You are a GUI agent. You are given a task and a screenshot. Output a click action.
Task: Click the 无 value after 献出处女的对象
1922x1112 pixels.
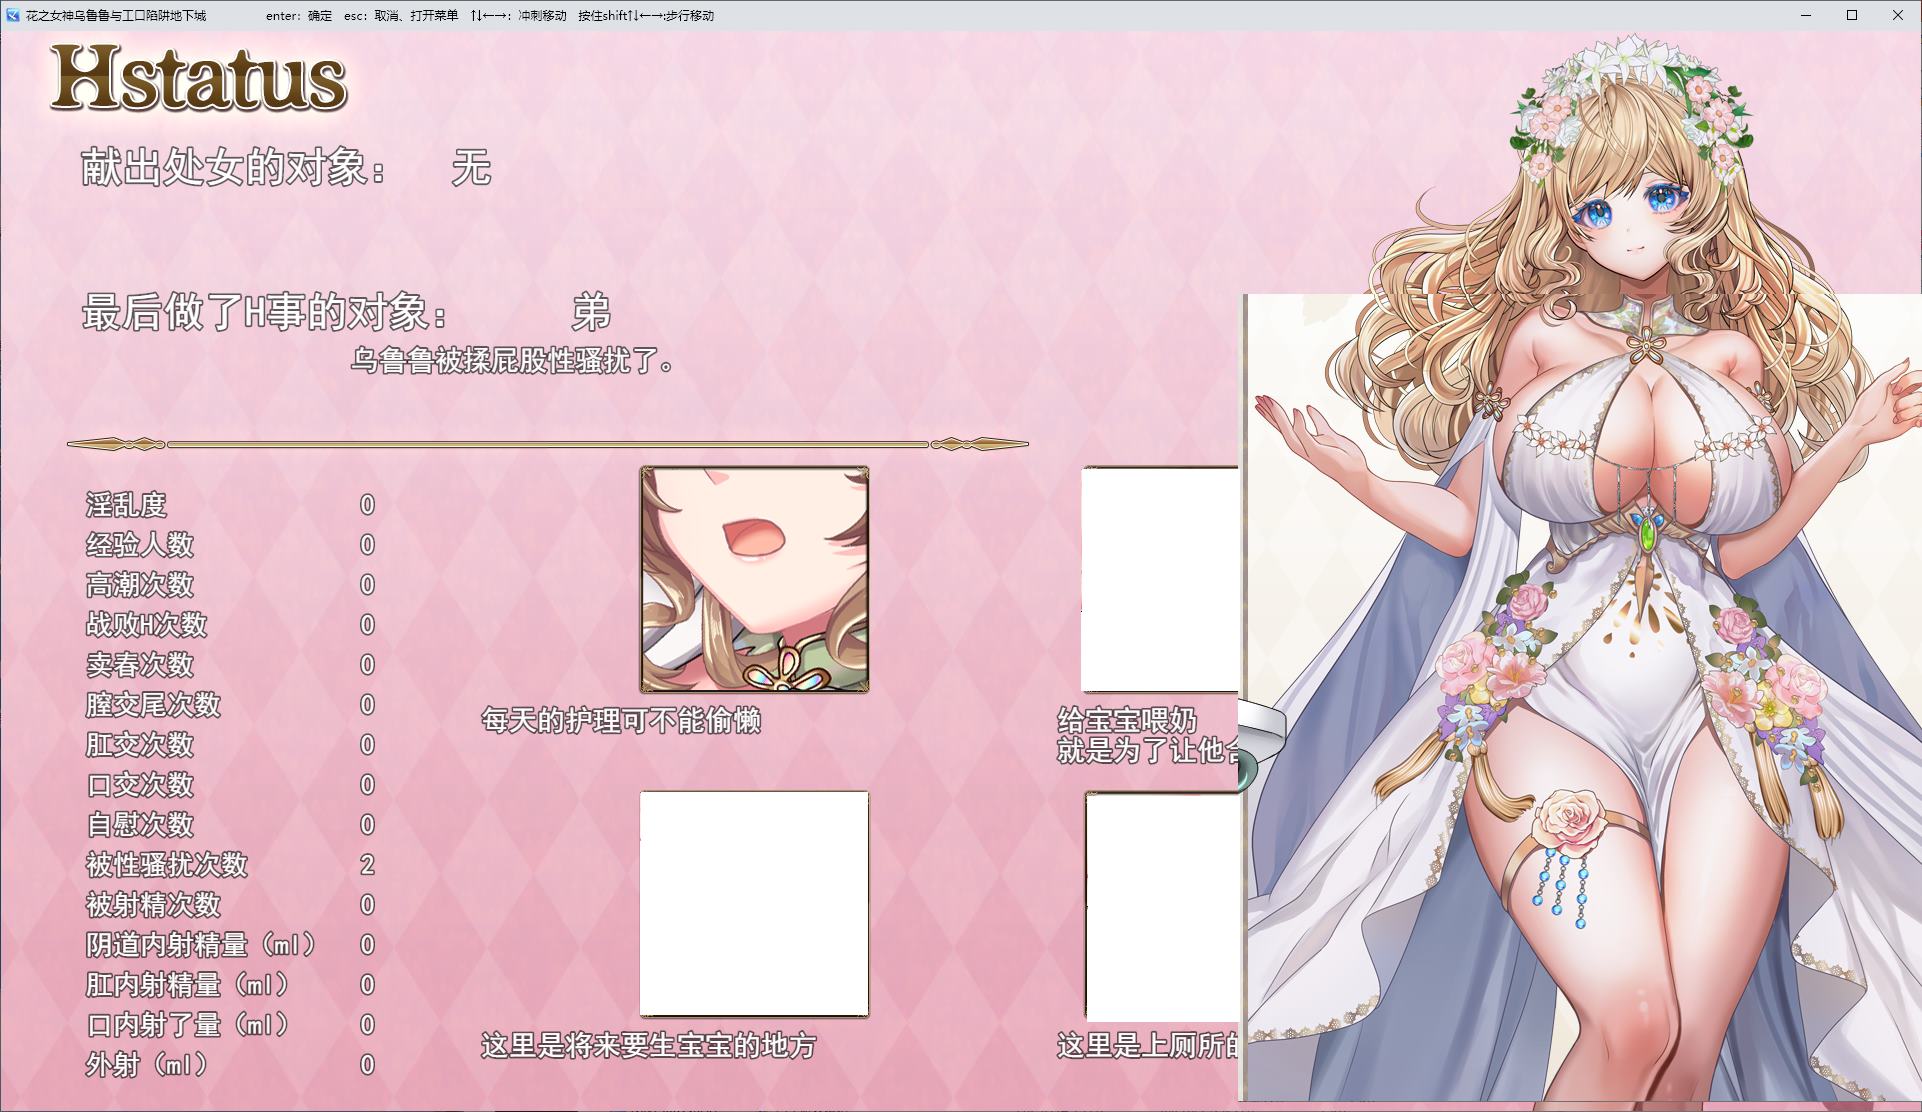coord(471,168)
